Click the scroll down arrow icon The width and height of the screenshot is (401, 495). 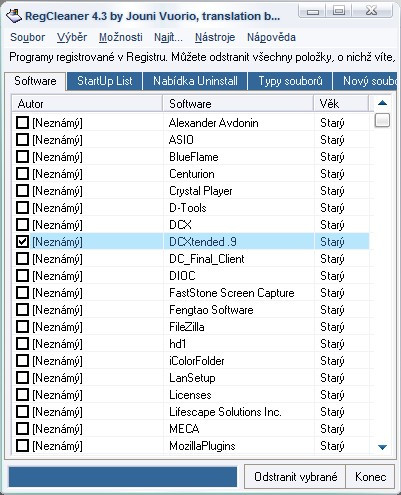[x=382, y=447]
